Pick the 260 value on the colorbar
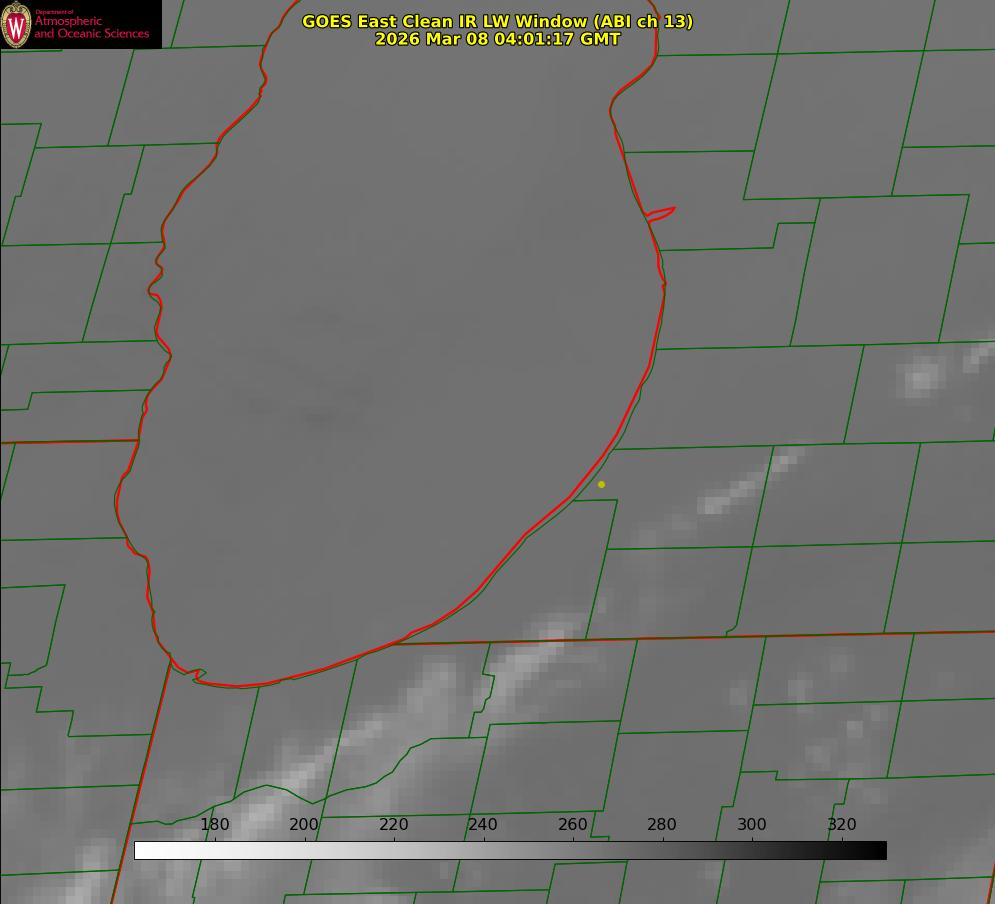The height and width of the screenshot is (904, 995). [573, 824]
